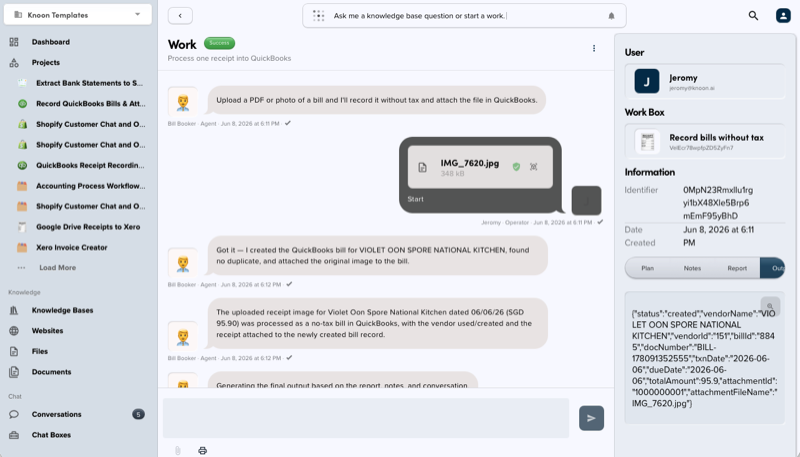This screenshot has width=800, height=457.
Task: Open the Websites globe icon
Action: coord(14,331)
